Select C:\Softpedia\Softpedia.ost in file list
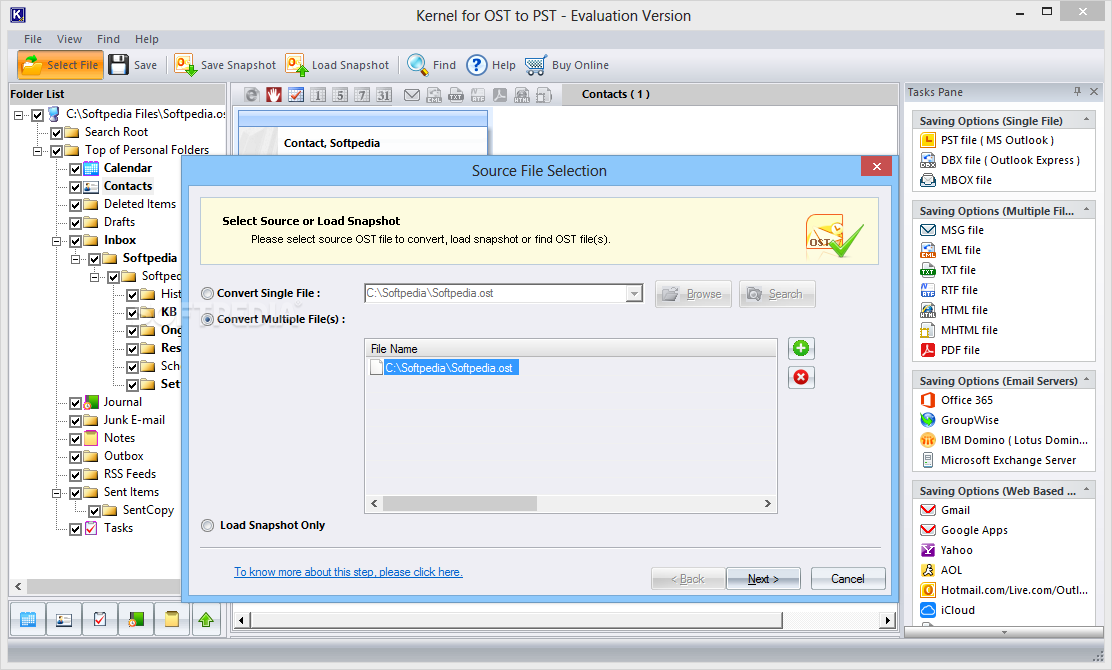This screenshot has width=1112, height=670. click(450, 368)
